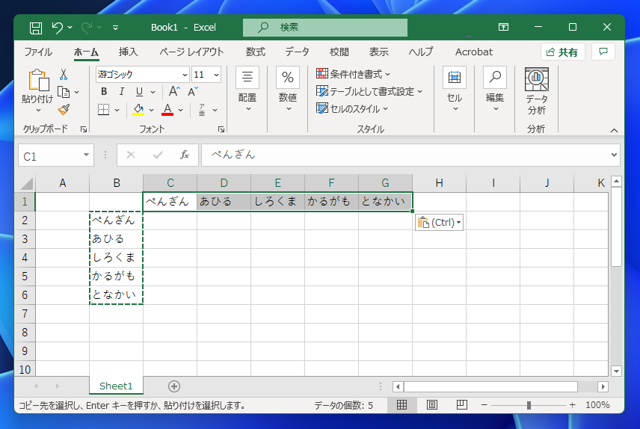Screen dimensions: 640x429
Task: Click the Select All corner triangle
Action: [x=26, y=183]
